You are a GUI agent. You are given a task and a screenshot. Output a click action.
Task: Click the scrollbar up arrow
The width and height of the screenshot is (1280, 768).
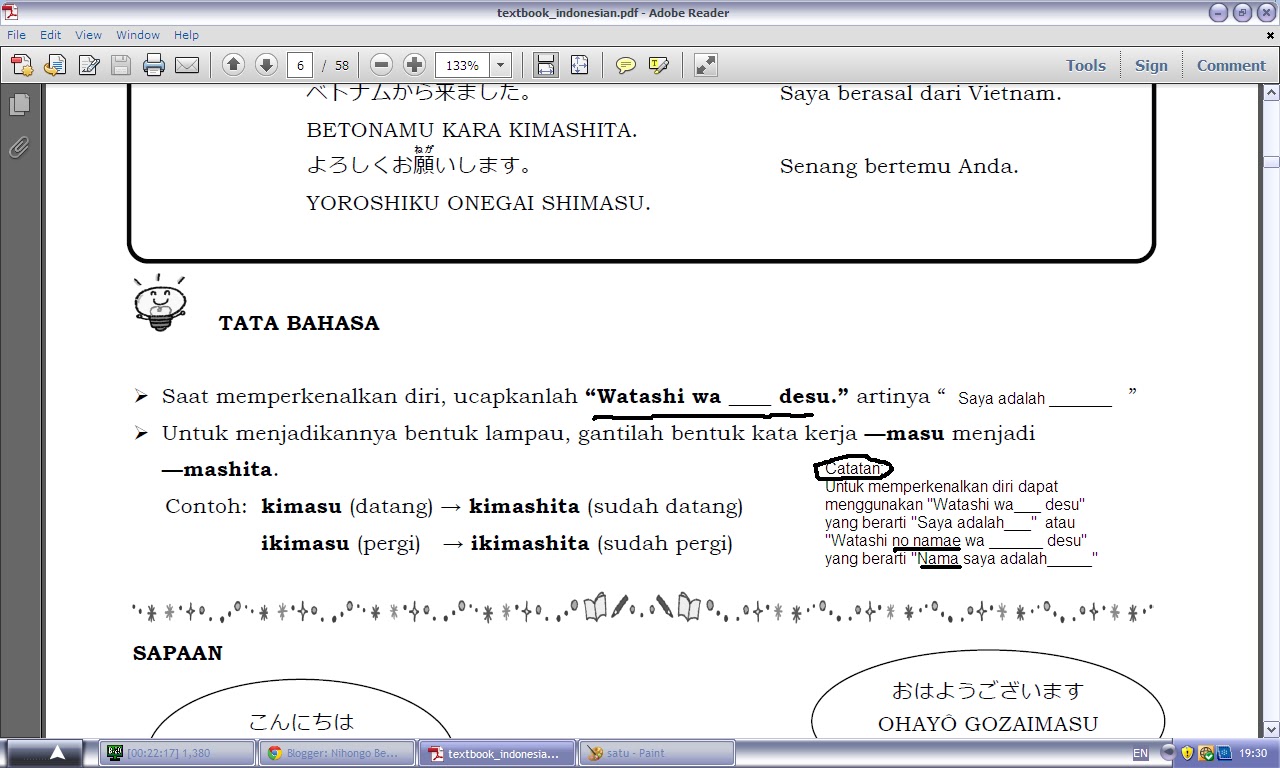pos(1271,91)
